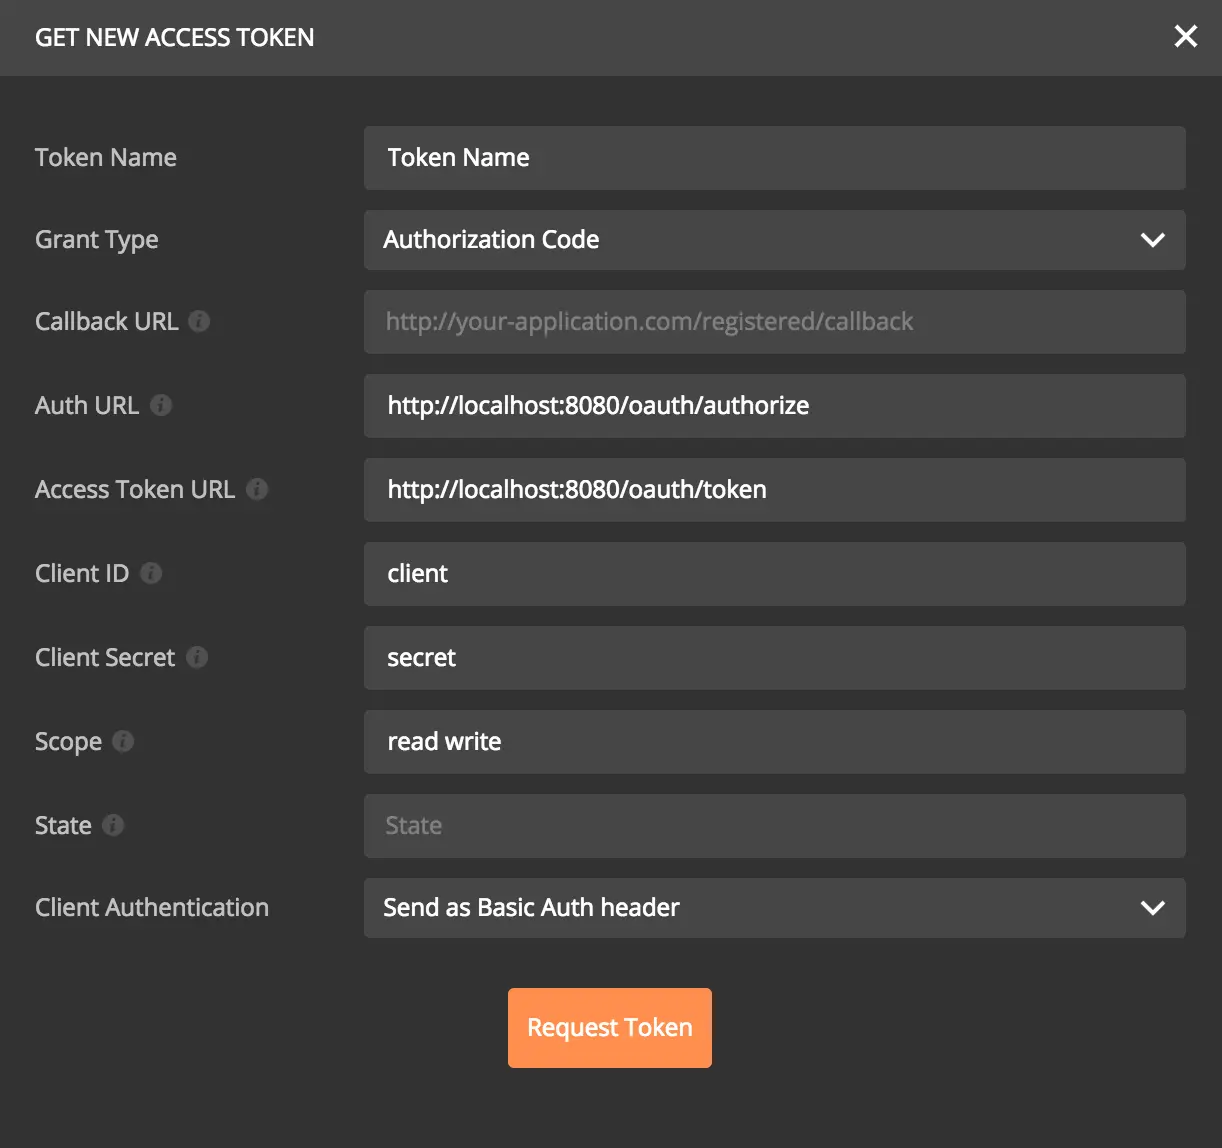Expand the Client Authentication dropdown
1222x1148 pixels.
[774, 908]
